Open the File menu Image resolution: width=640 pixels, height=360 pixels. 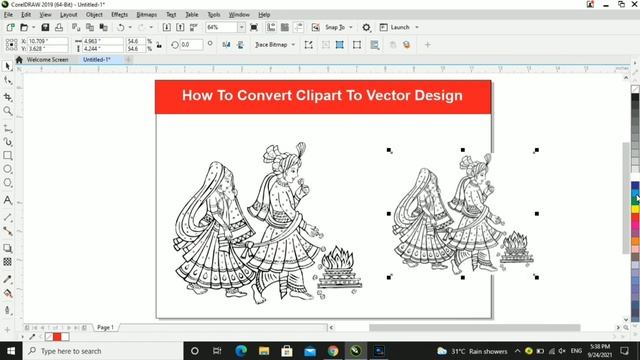coord(8,14)
